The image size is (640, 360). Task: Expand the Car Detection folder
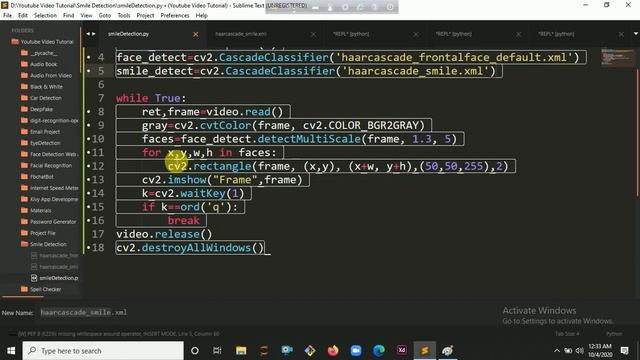42,98
